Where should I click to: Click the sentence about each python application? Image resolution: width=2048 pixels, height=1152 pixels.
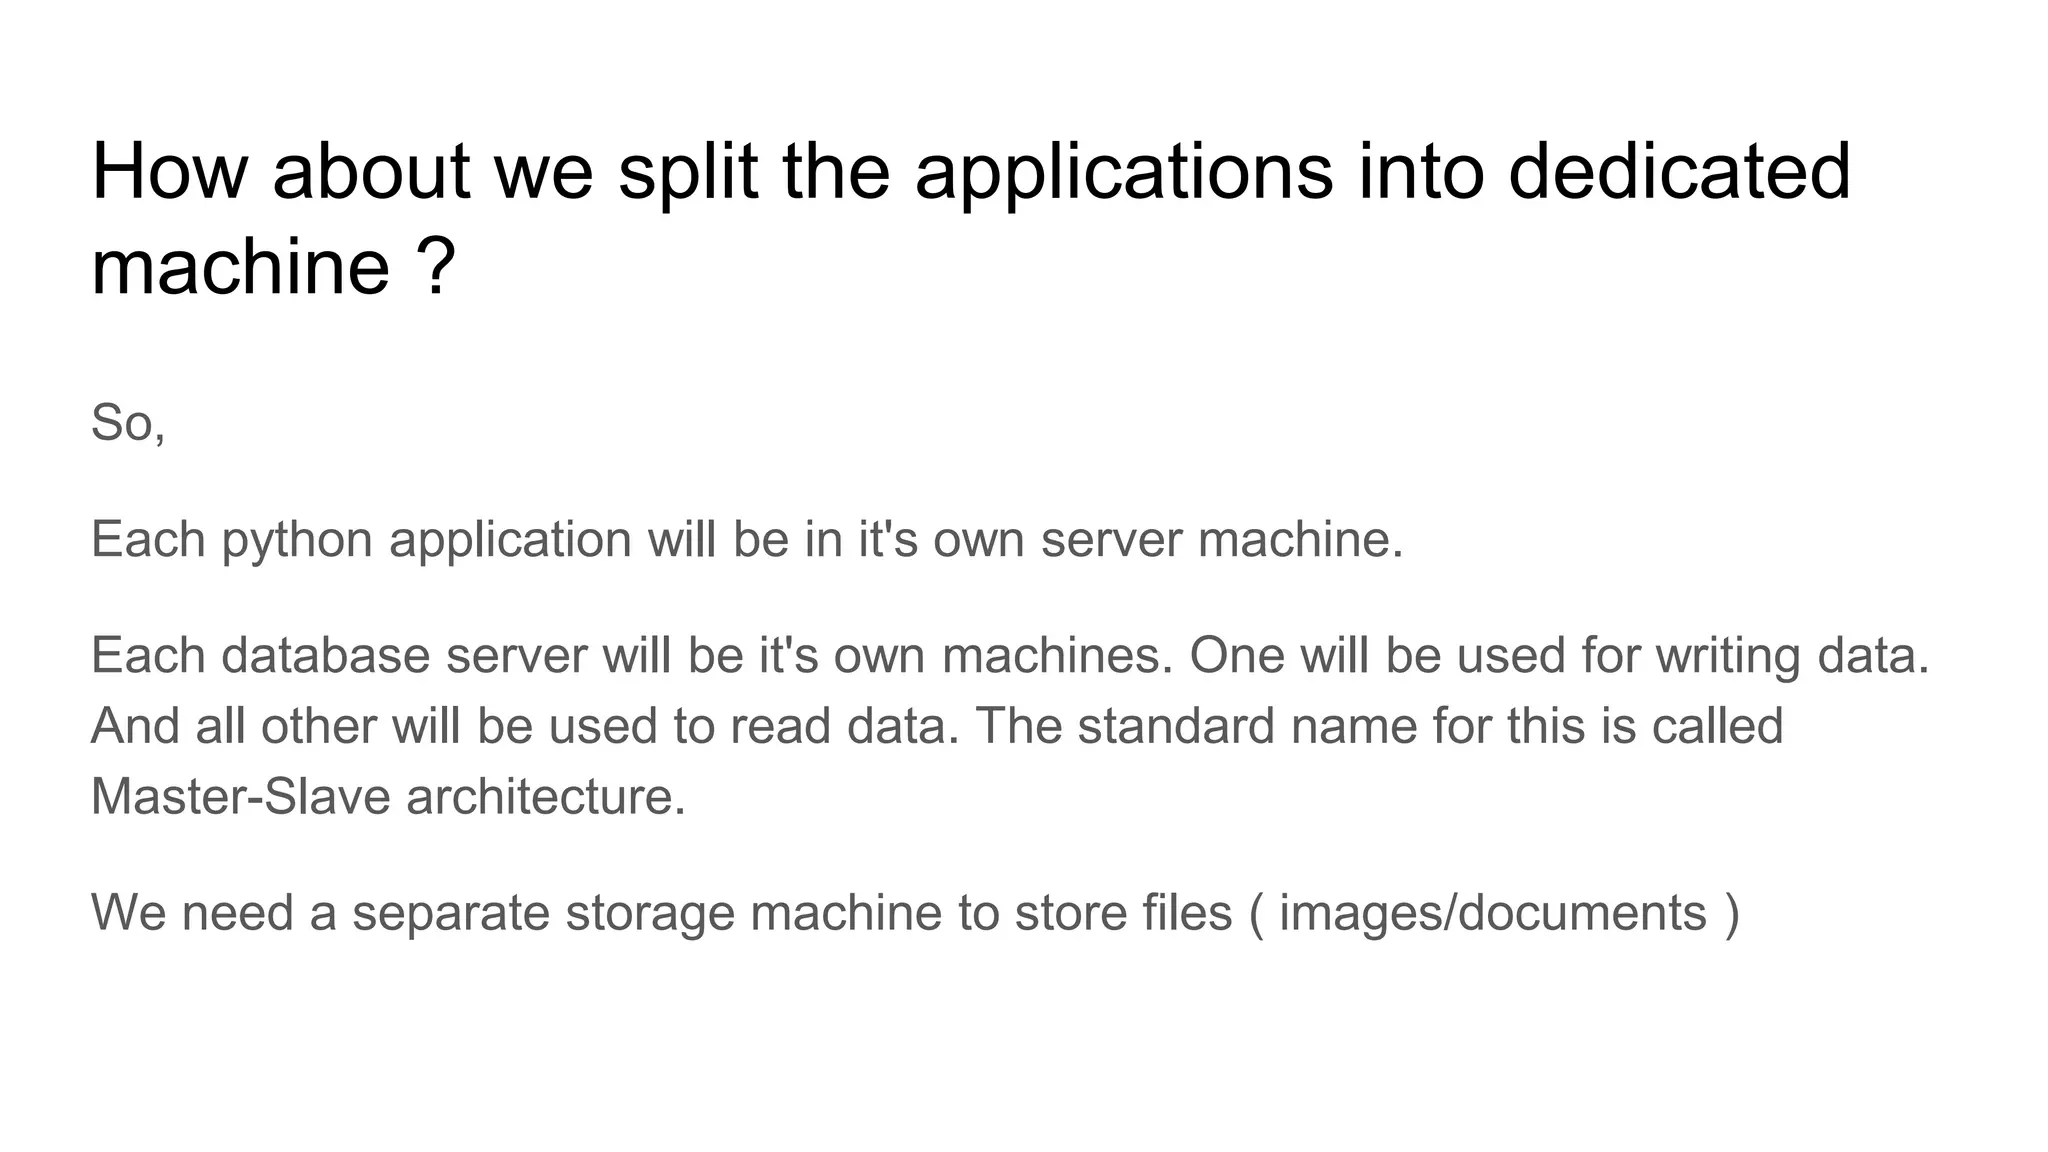747,540
